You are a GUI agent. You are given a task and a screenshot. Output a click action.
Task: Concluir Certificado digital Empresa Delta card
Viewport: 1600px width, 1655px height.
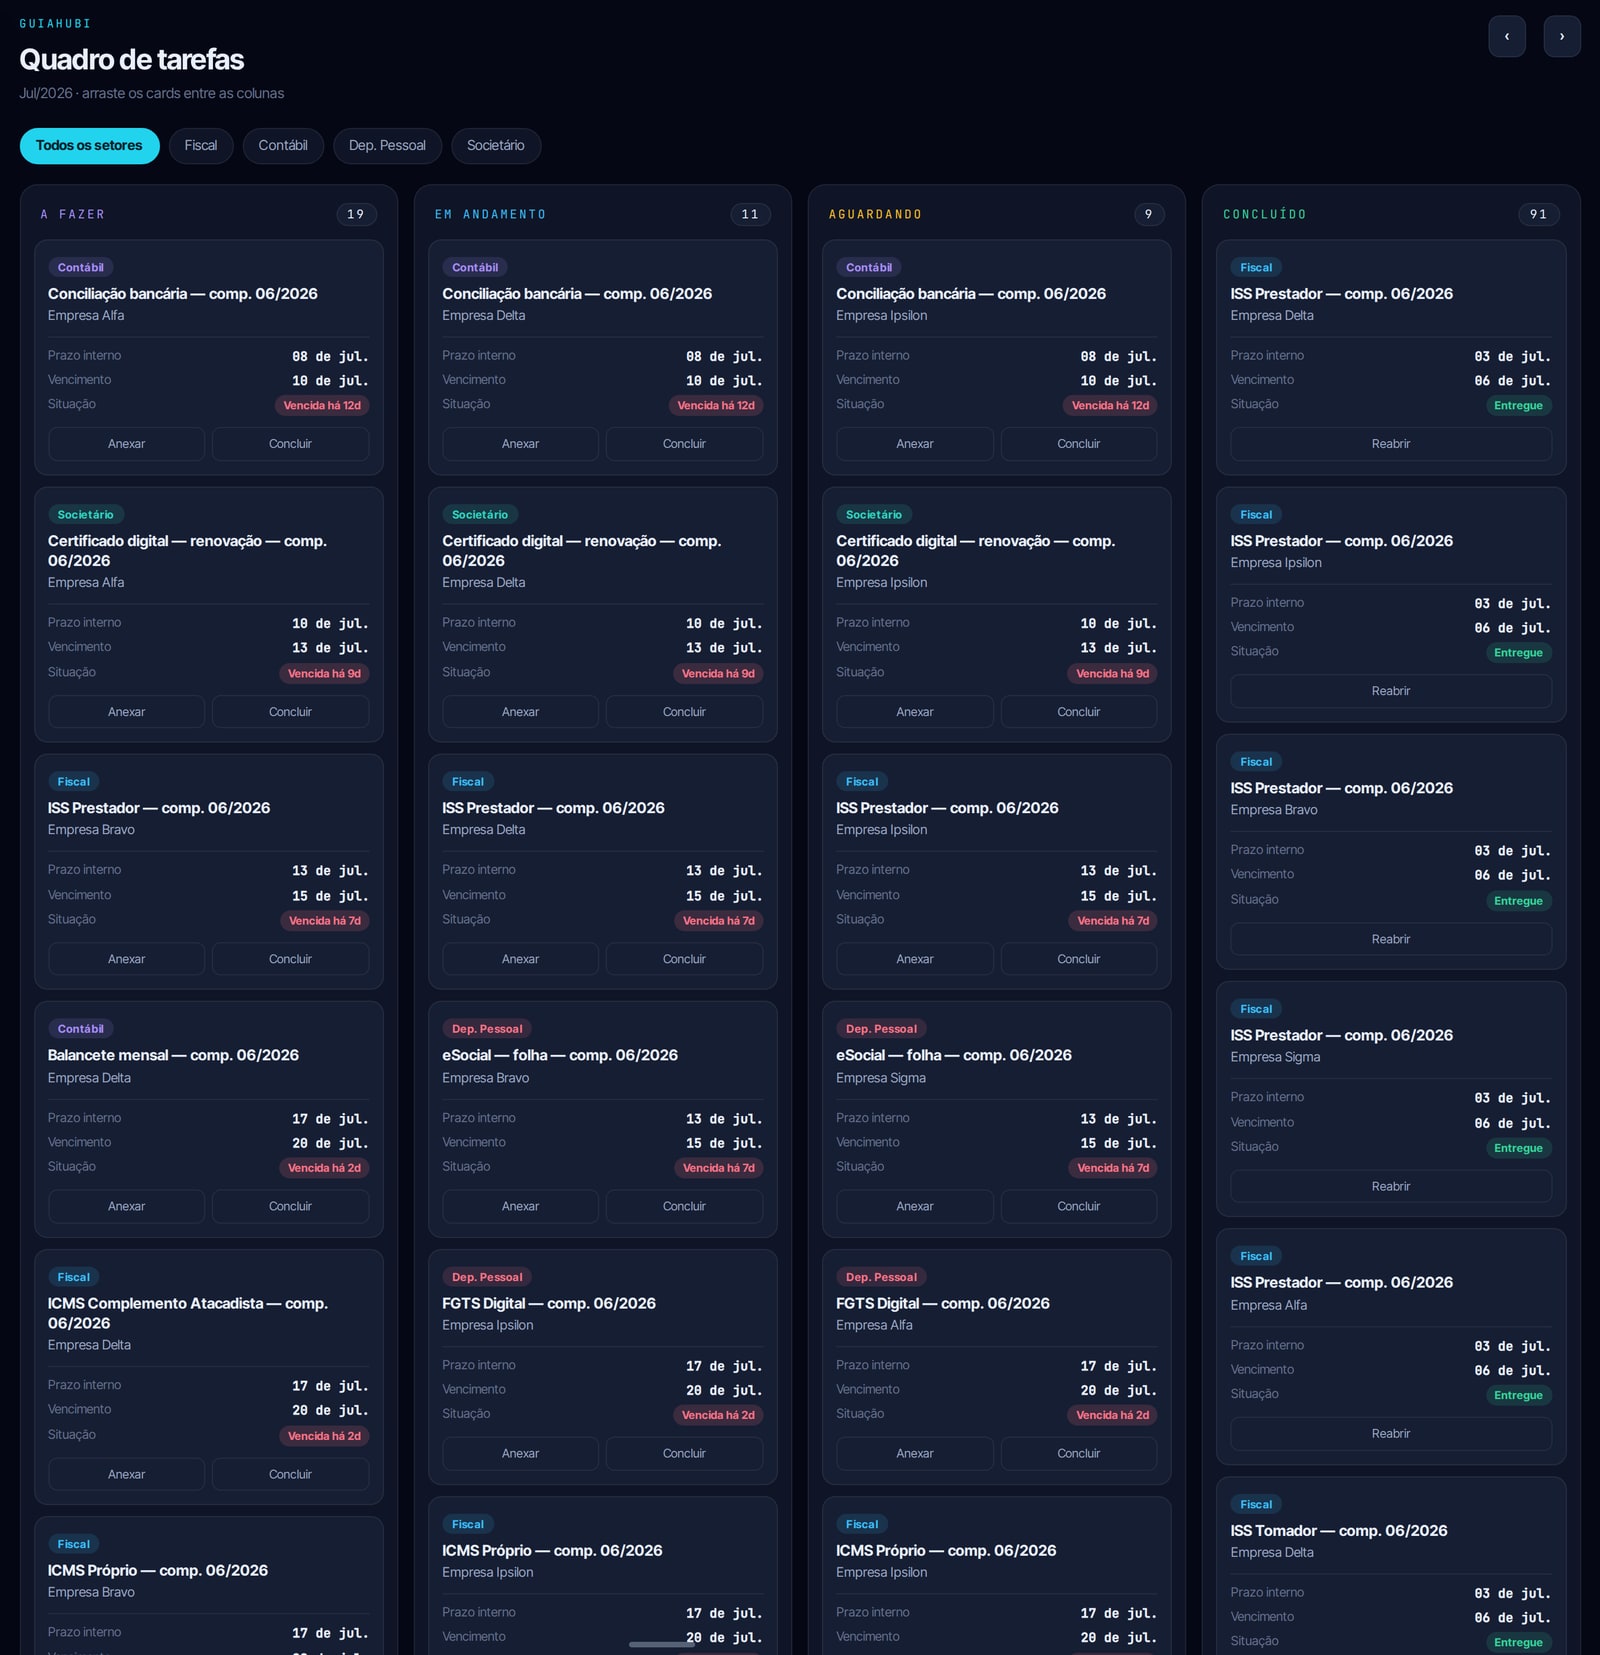[x=684, y=712]
